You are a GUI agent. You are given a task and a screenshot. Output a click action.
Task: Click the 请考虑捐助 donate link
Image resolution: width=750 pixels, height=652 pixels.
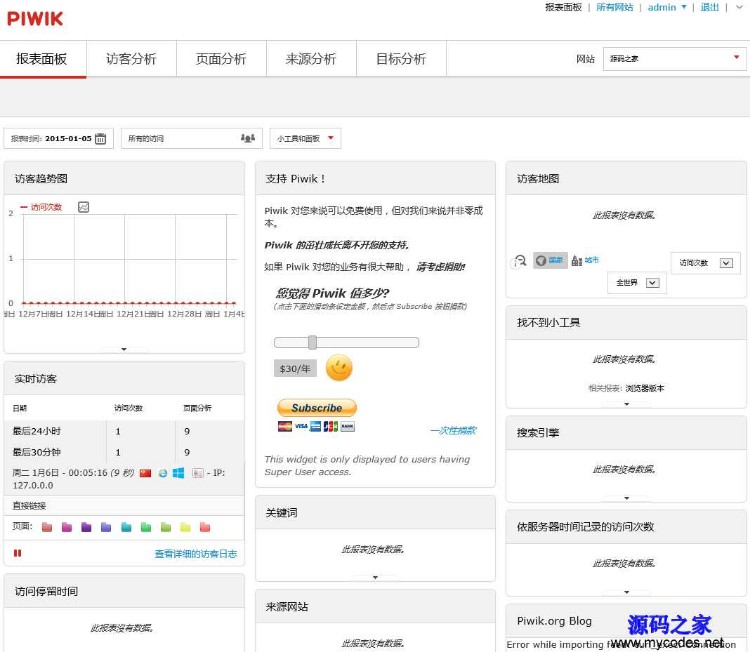pos(440,266)
